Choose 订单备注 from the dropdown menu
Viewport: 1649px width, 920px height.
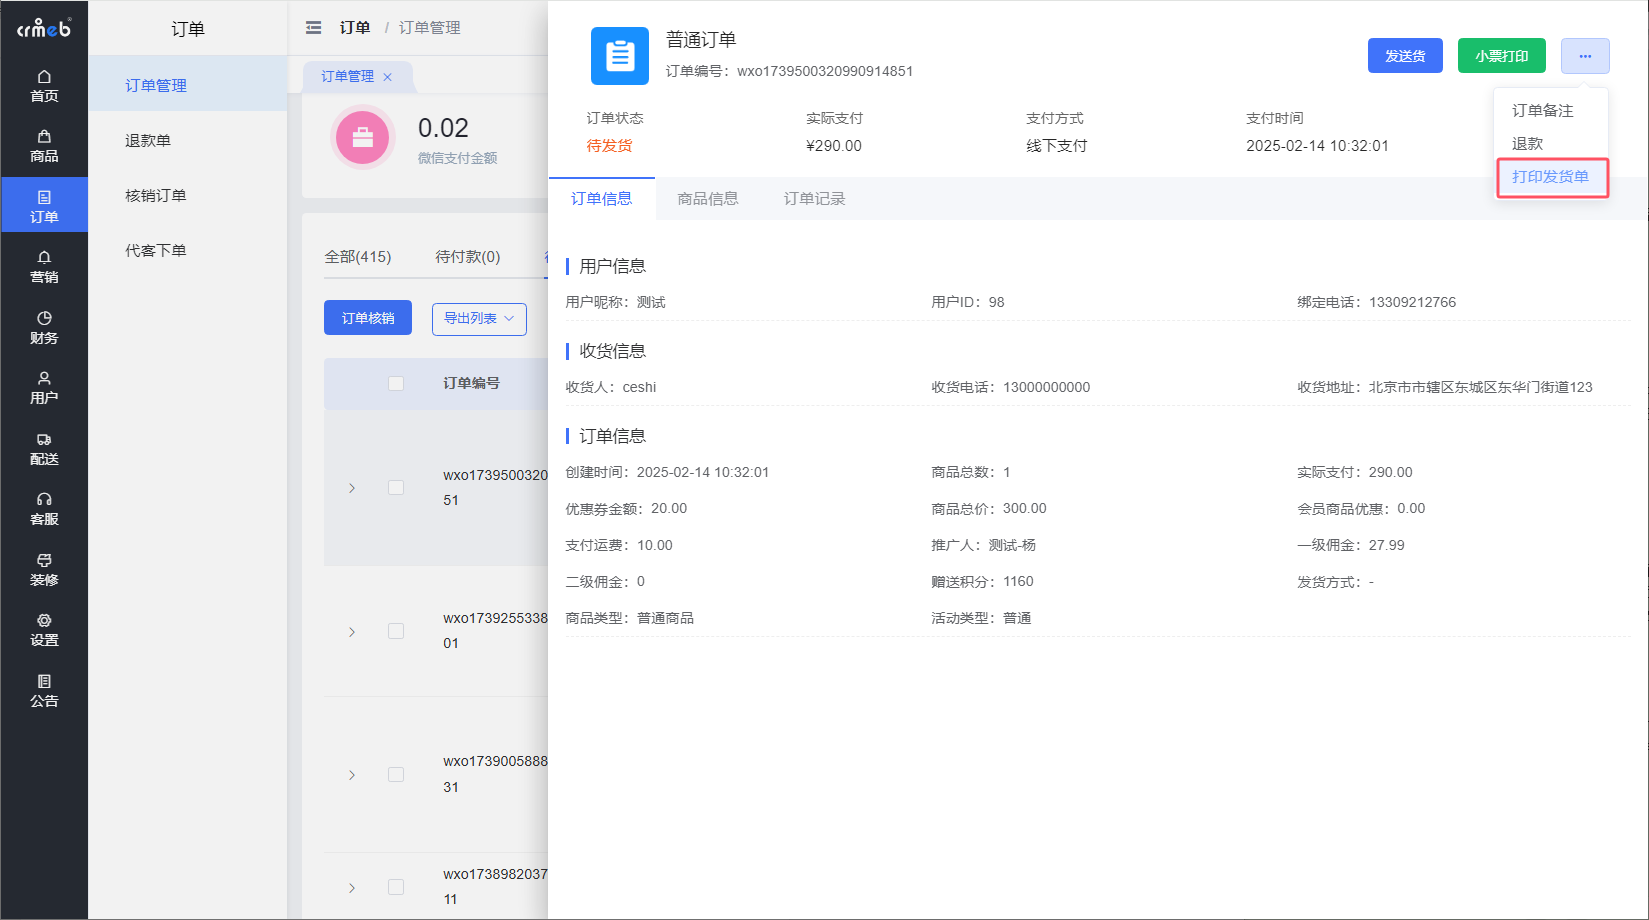click(1543, 111)
